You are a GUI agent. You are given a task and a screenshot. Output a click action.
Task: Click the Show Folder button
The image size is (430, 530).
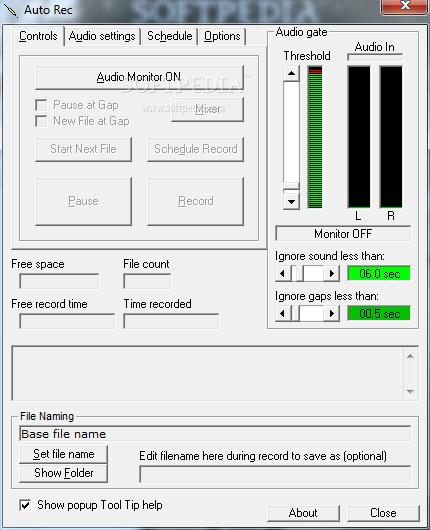(64, 473)
